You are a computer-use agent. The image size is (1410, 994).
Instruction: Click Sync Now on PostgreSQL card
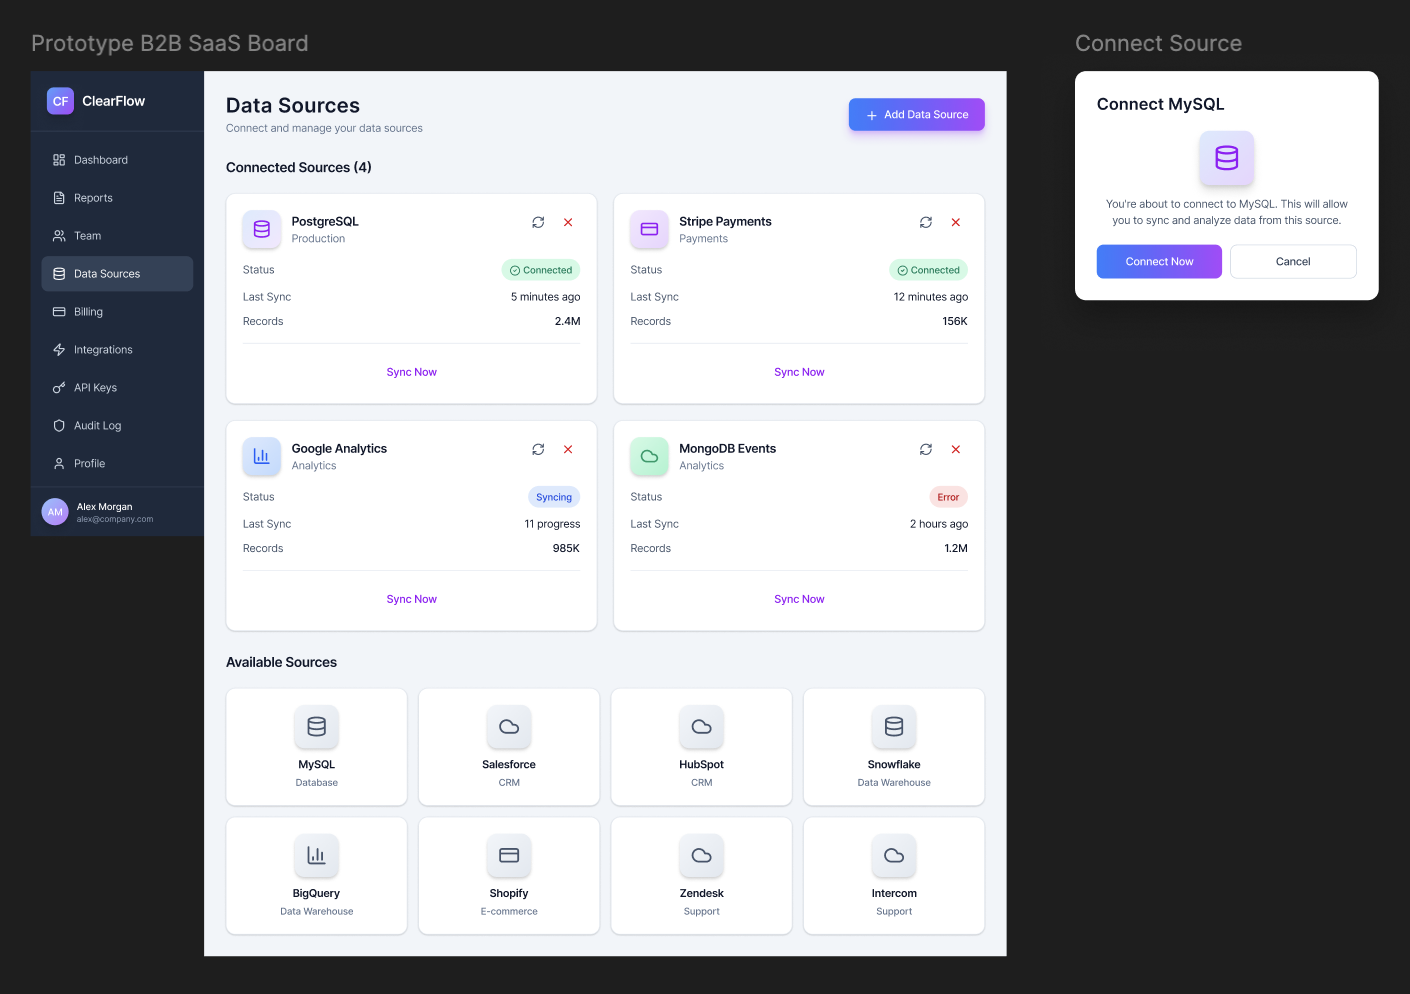412,372
